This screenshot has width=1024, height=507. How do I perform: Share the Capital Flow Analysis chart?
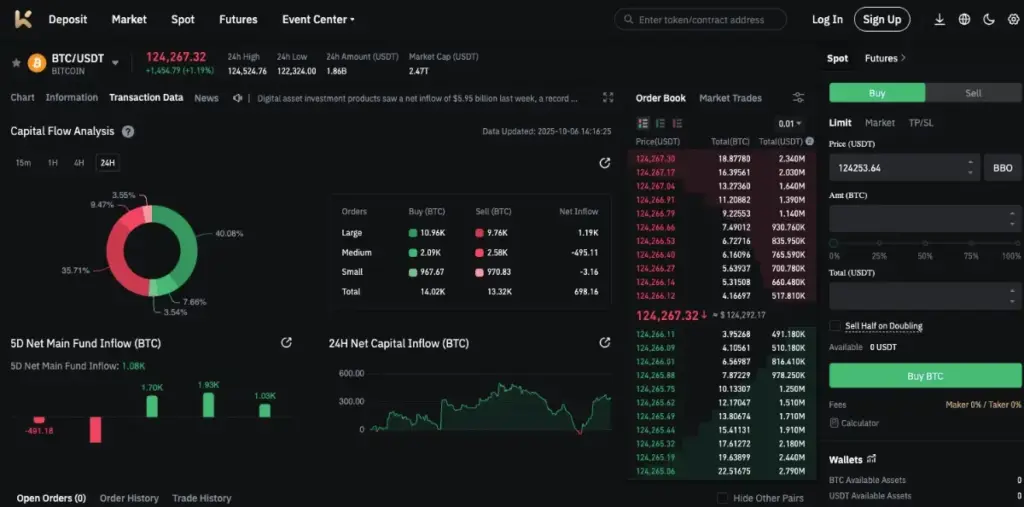[x=605, y=163]
